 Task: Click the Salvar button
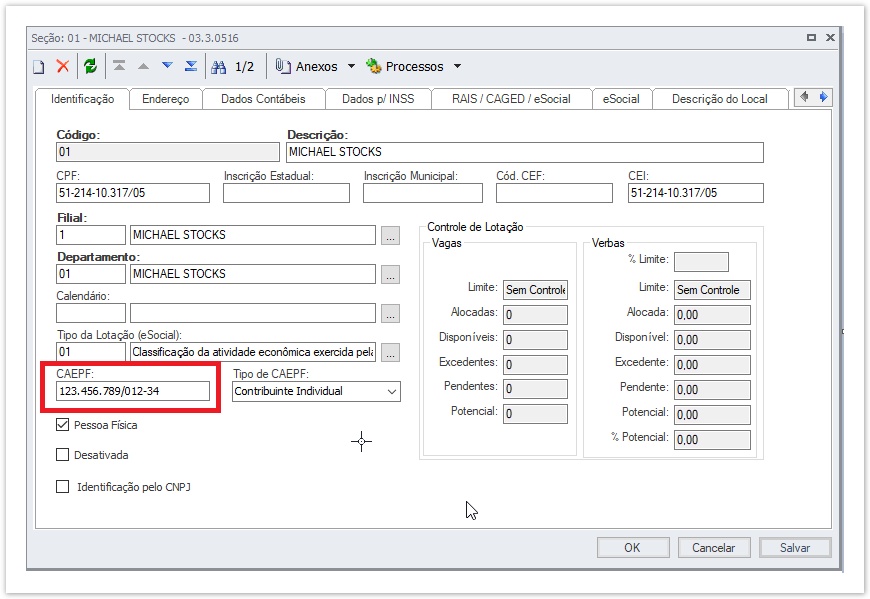pyautogui.click(x=795, y=547)
